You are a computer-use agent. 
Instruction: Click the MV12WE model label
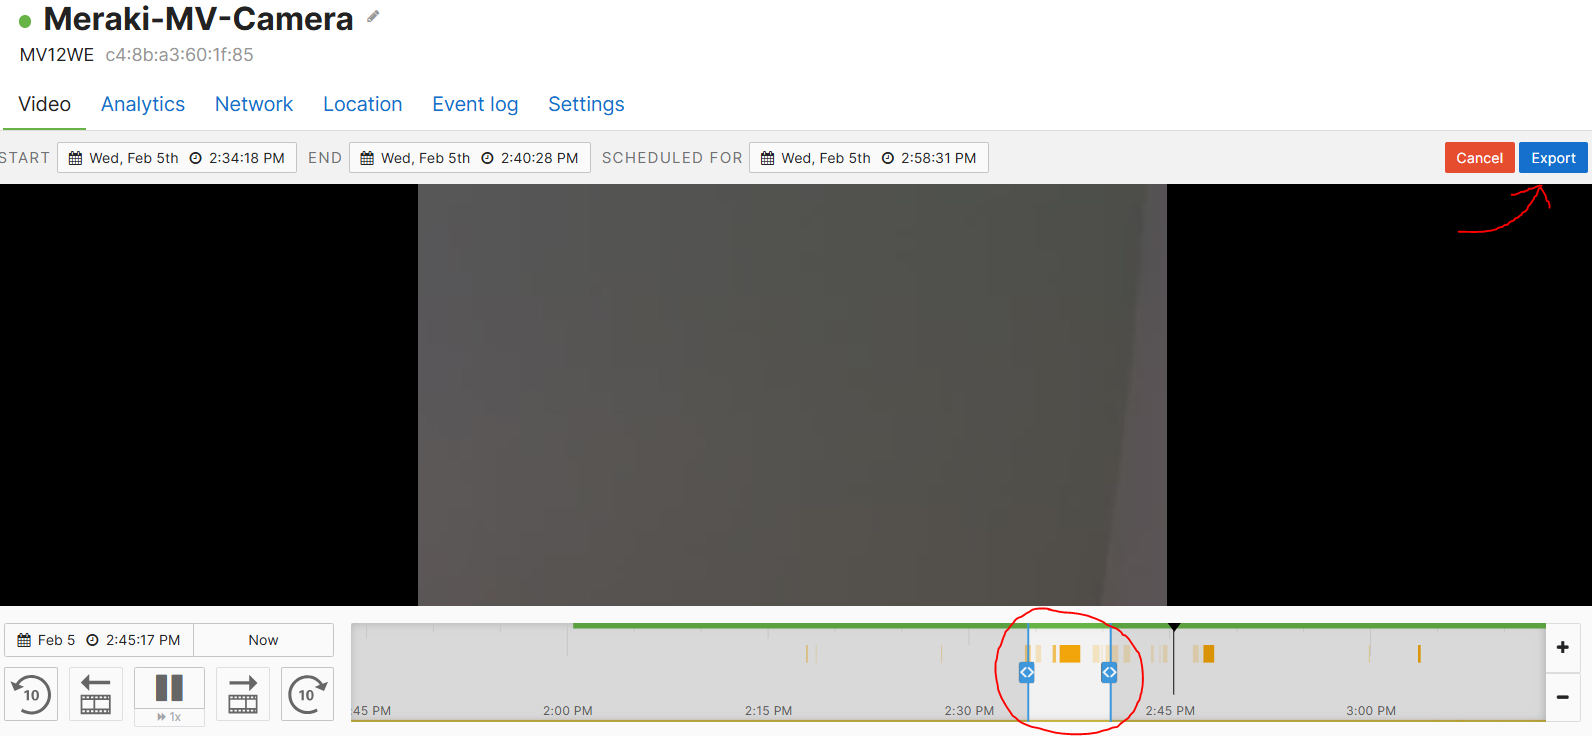pyautogui.click(x=57, y=55)
